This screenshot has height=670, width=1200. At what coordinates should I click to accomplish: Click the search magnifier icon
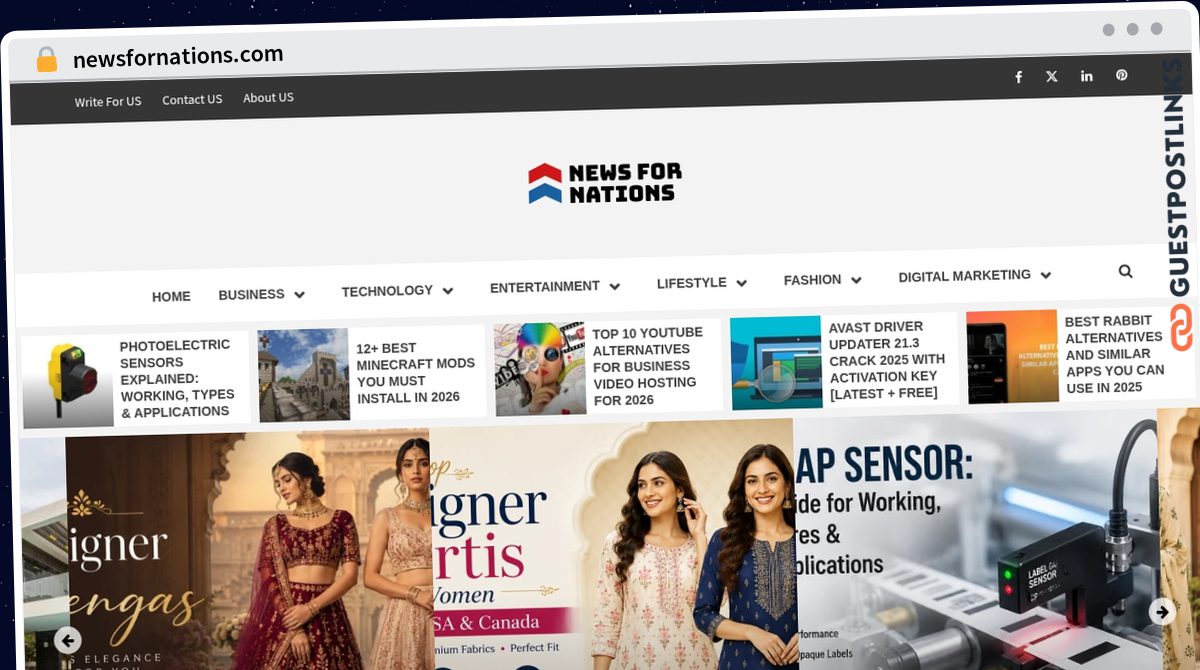[1125, 271]
